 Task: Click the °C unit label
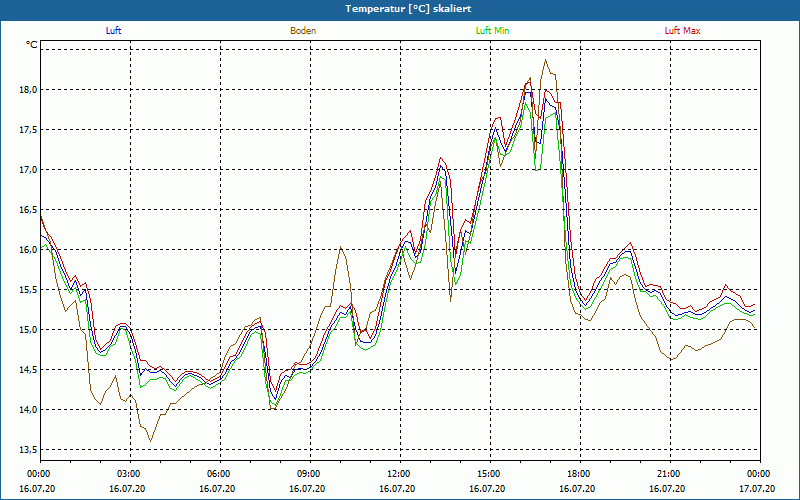click(31, 45)
